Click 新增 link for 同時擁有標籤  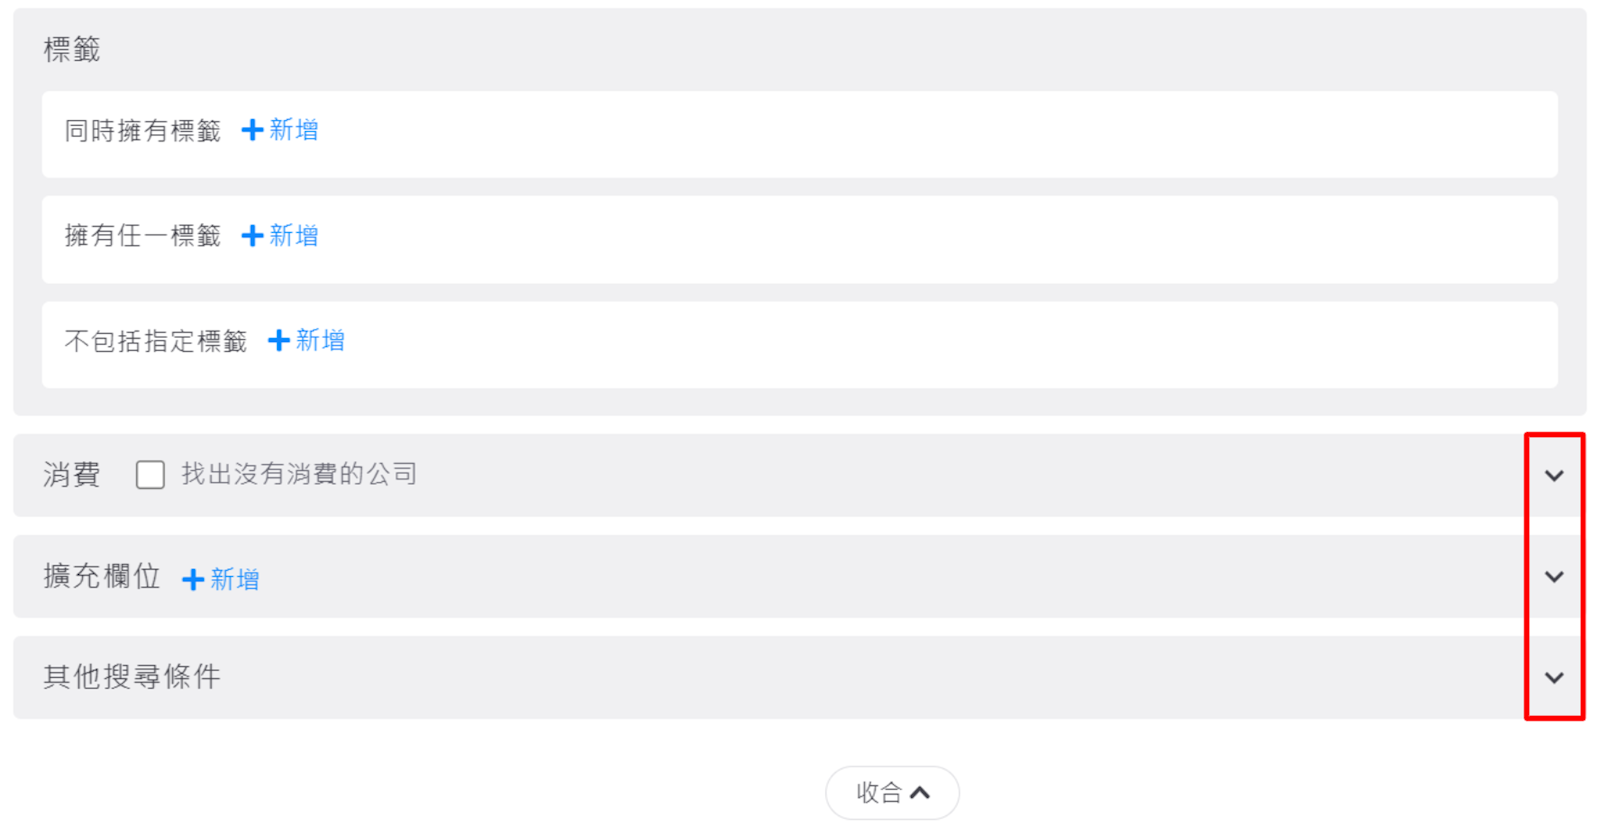[x=294, y=130]
